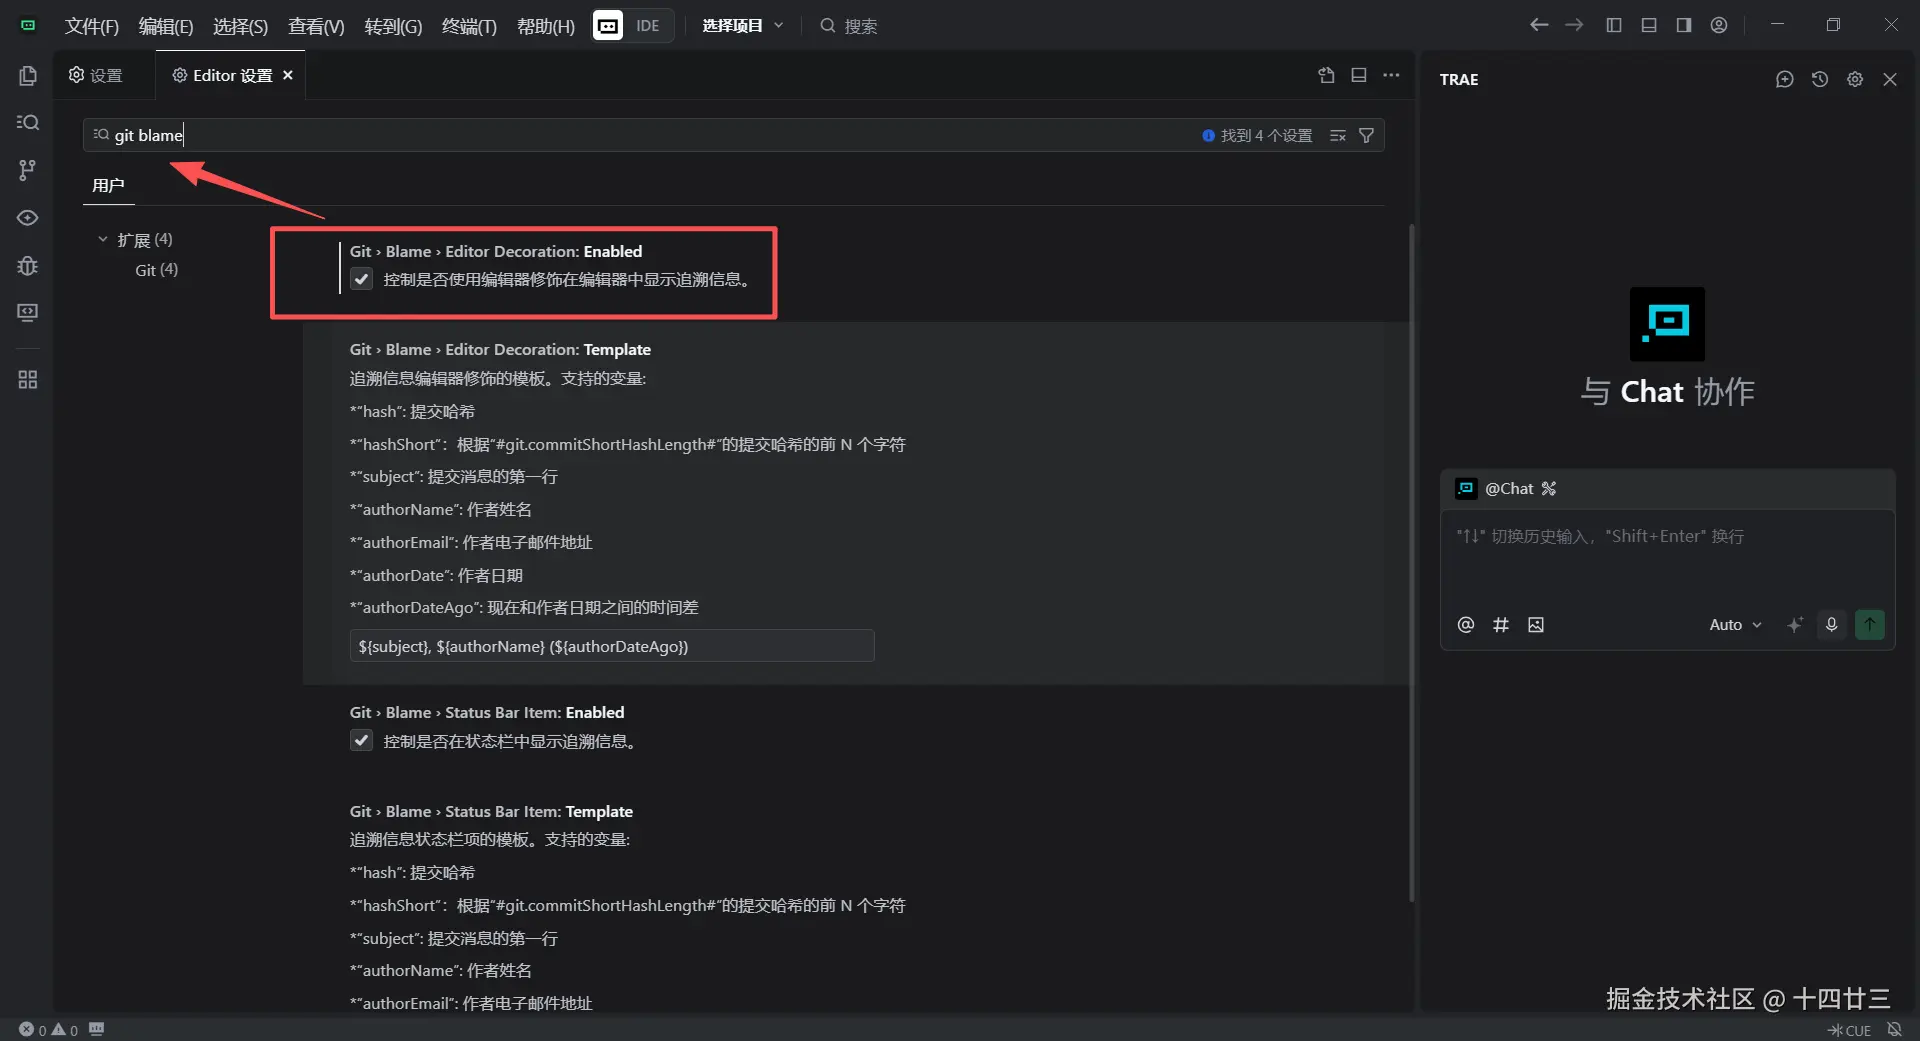Open settings JSON file icon
This screenshot has width=1920, height=1041.
(x=1327, y=75)
